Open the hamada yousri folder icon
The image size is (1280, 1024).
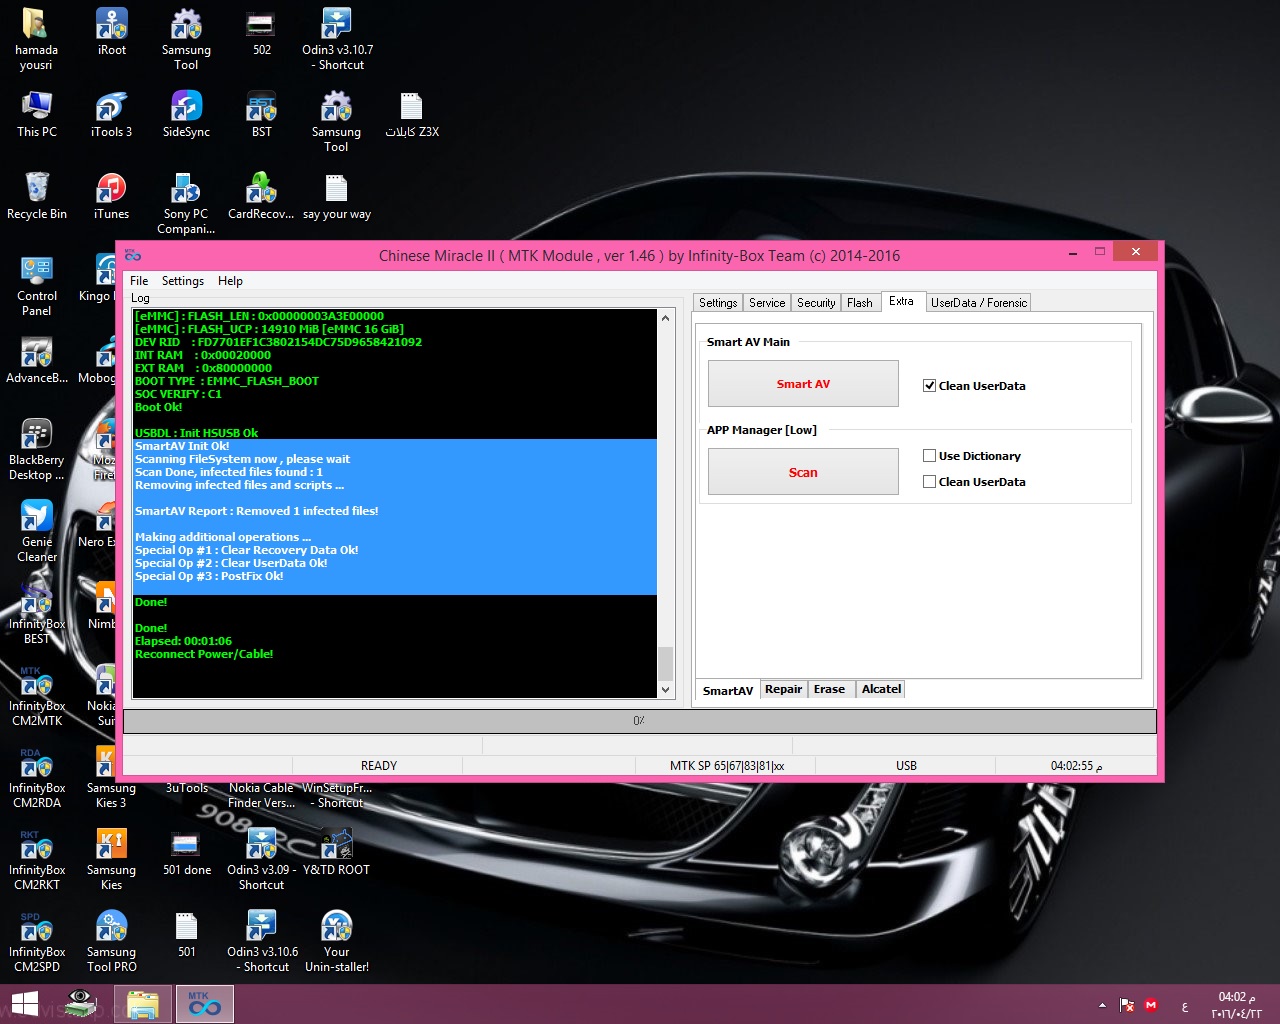tap(36, 38)
